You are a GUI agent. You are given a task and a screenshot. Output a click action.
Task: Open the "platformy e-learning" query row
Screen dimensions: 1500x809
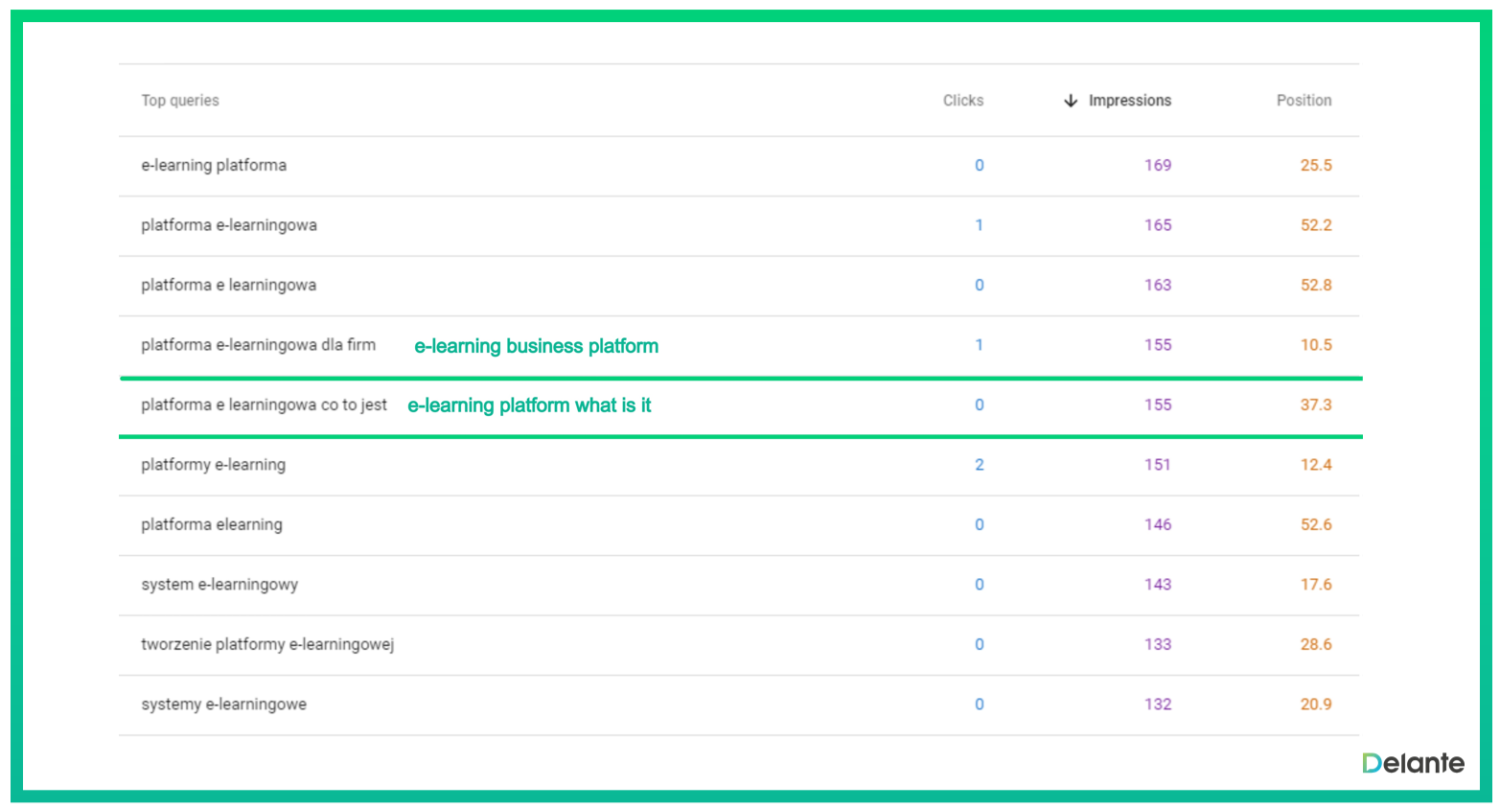click(x=213, y=465)
